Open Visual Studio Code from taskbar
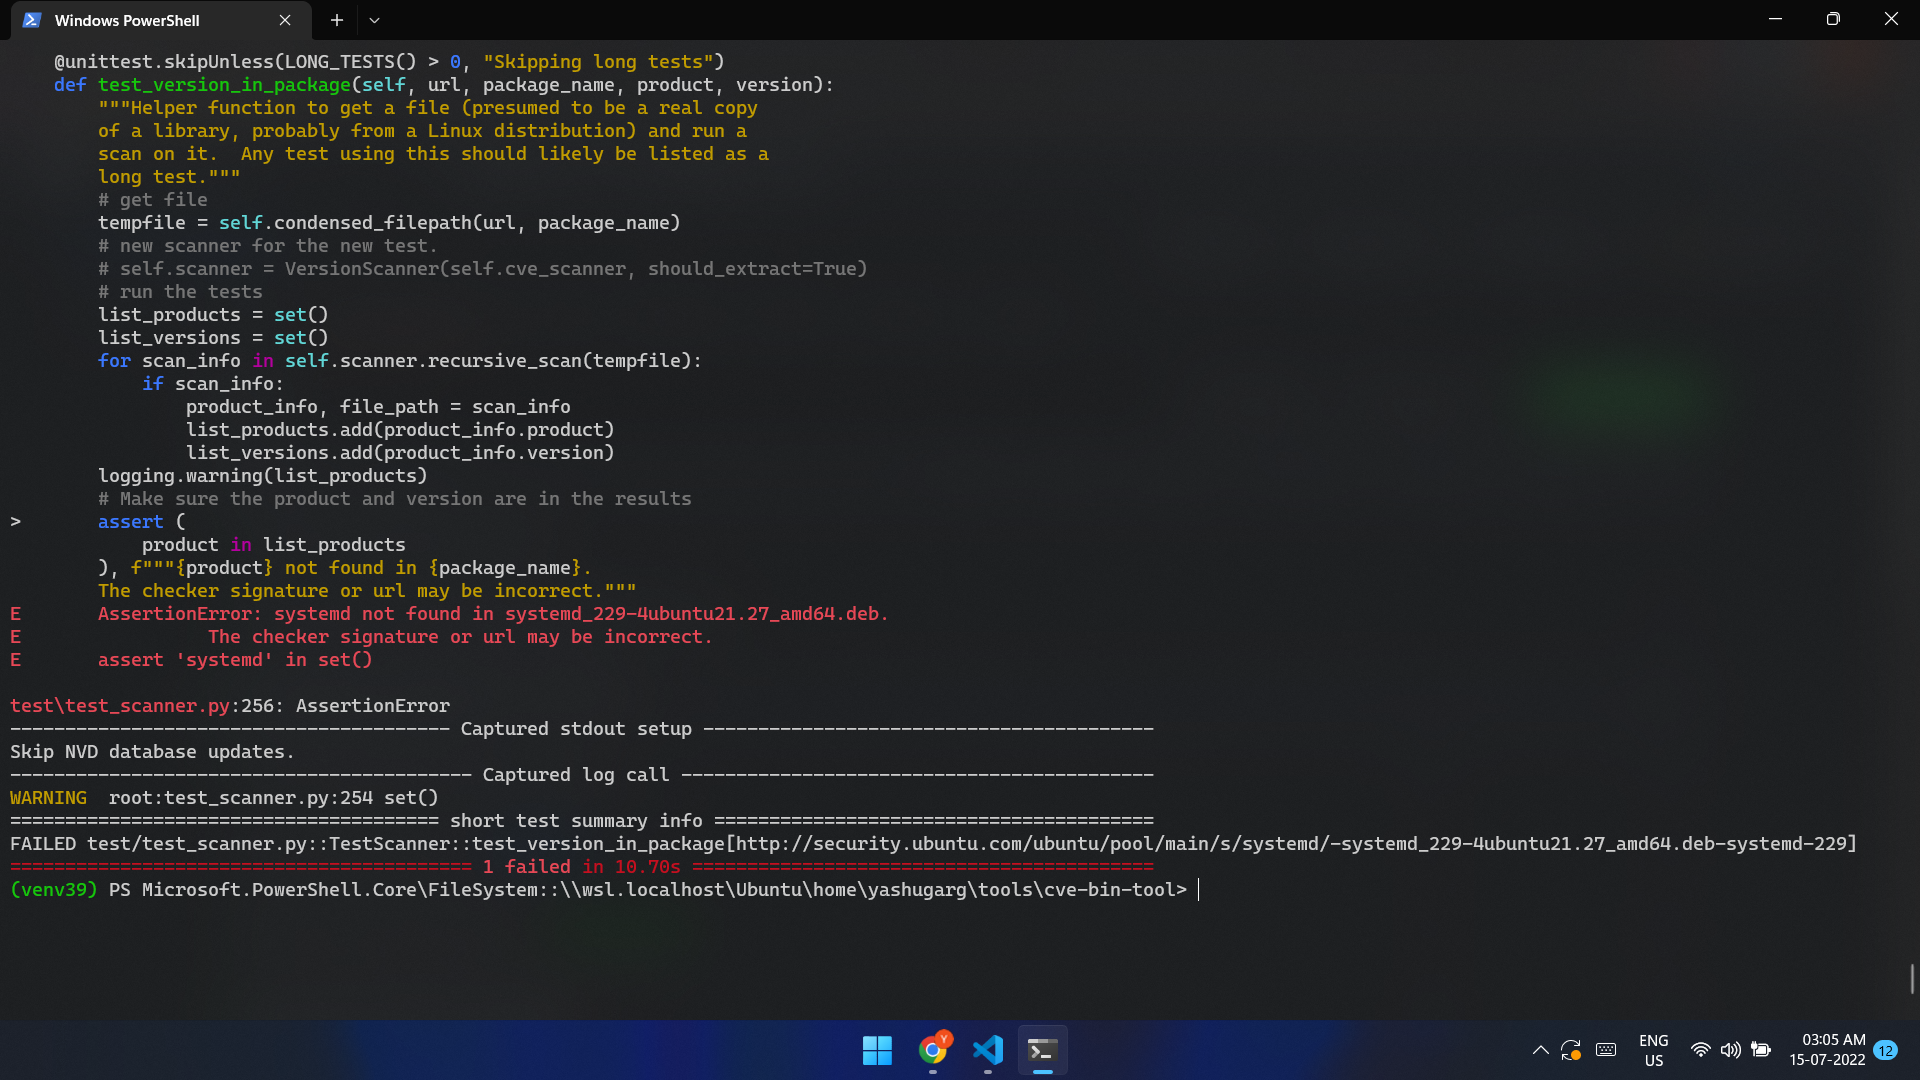The height and width of the screenshot is (1080, 1920). pyautogui.click(x=988, y=1050)
